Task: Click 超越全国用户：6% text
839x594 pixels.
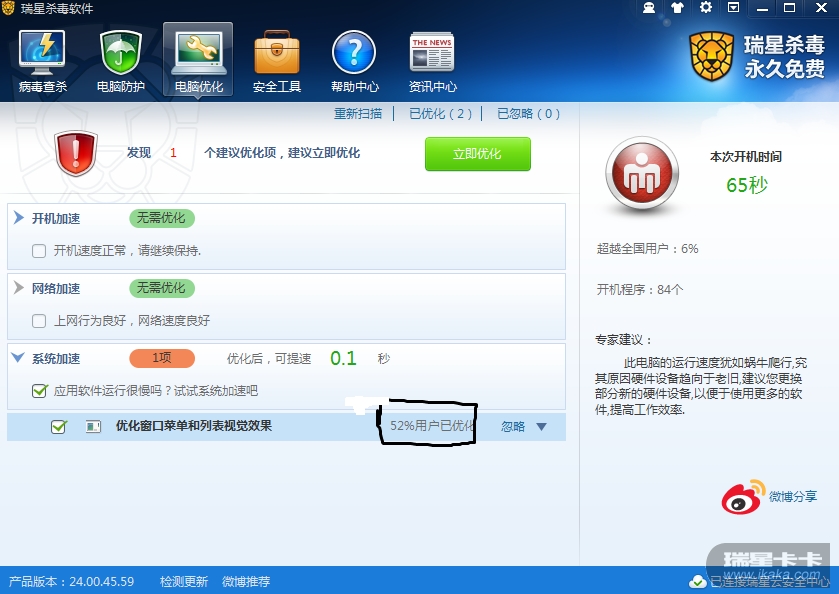Action: (x=647, y=249)
